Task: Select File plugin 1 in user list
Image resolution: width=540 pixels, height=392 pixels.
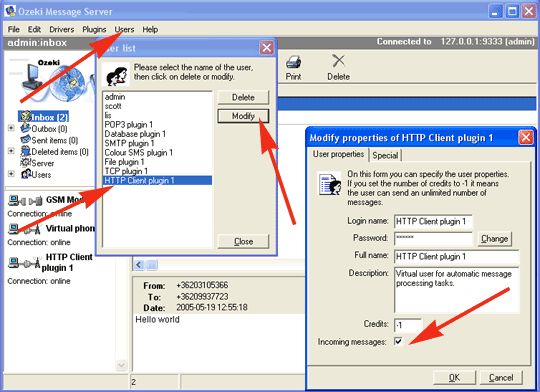Action: (157, 162)
